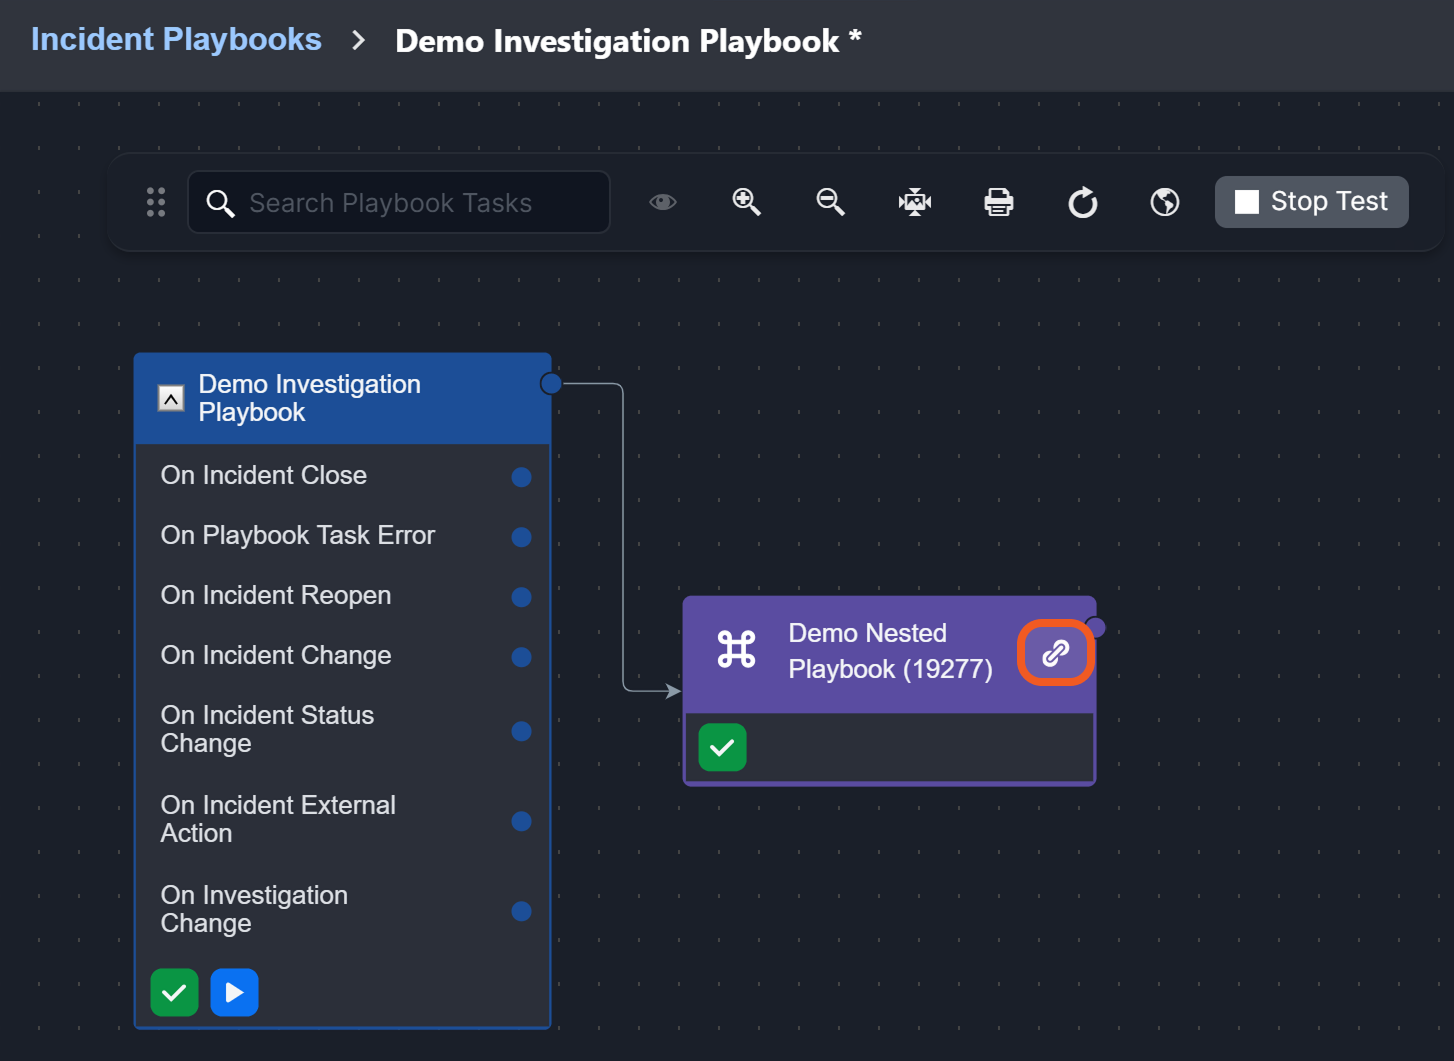
Task: Select the On Incident Close trigger
Action: [x=264, y=475]
